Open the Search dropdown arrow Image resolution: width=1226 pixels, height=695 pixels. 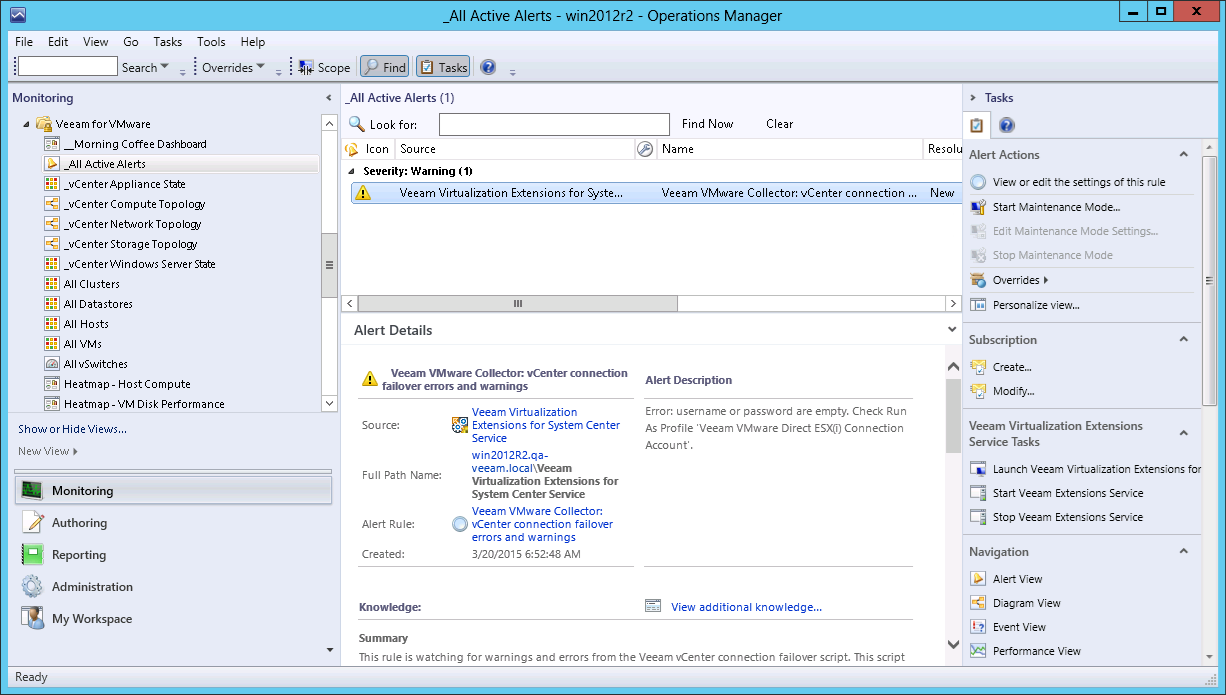[x=165, y=67]
